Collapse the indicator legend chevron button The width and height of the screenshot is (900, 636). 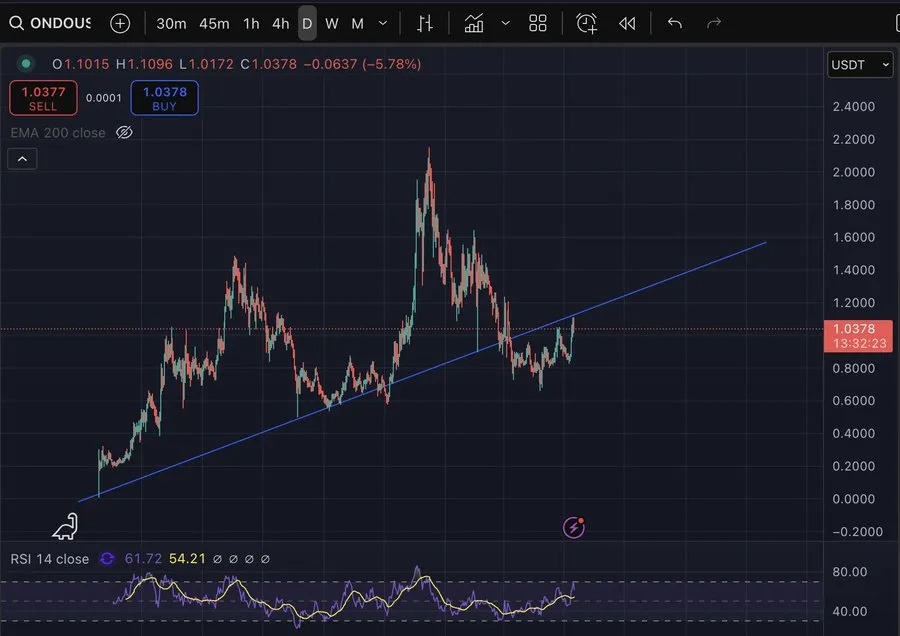pos(22,158)
